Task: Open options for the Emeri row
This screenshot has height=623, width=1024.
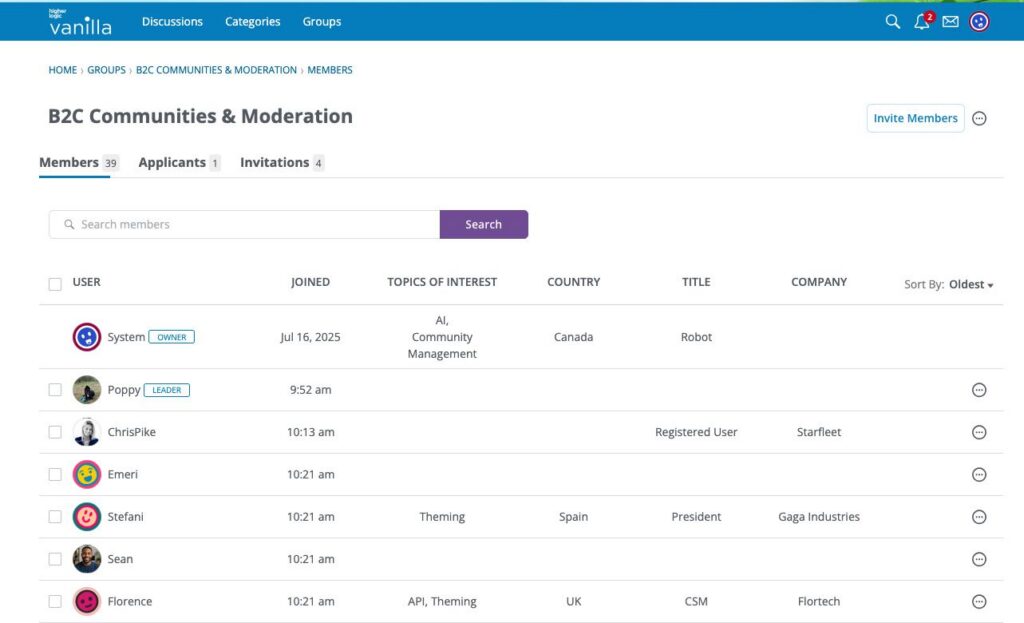Action: pos(979,474)
